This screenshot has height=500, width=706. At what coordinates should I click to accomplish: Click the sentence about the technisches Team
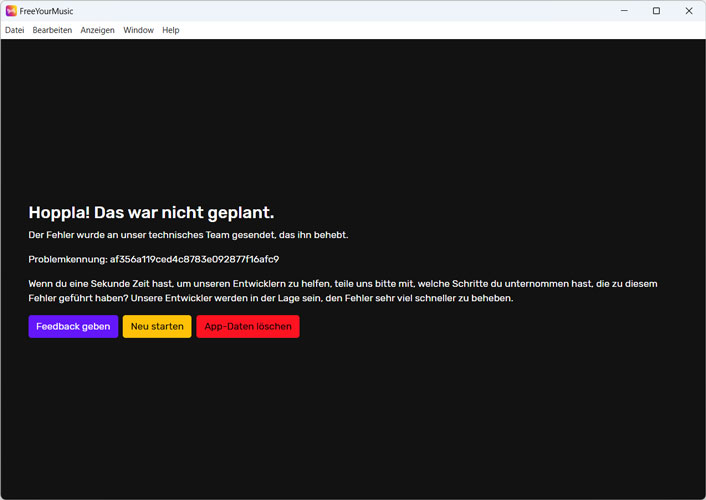[x=188, y=235]
